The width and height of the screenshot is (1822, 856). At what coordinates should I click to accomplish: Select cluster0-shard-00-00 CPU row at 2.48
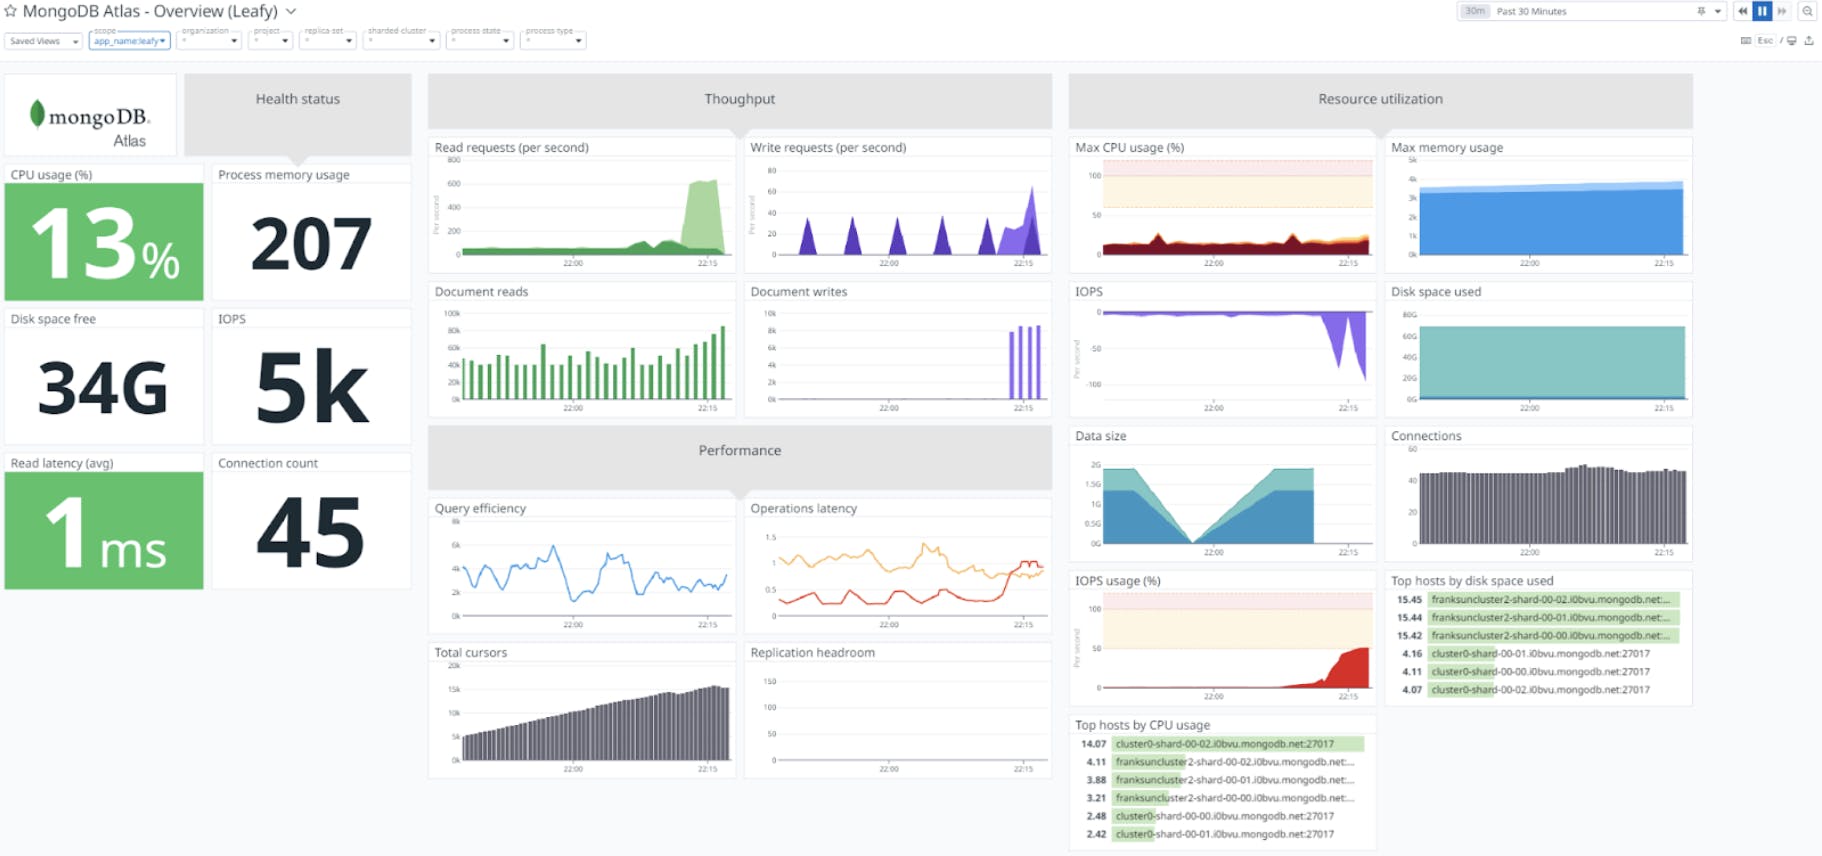coord(1221,816)
